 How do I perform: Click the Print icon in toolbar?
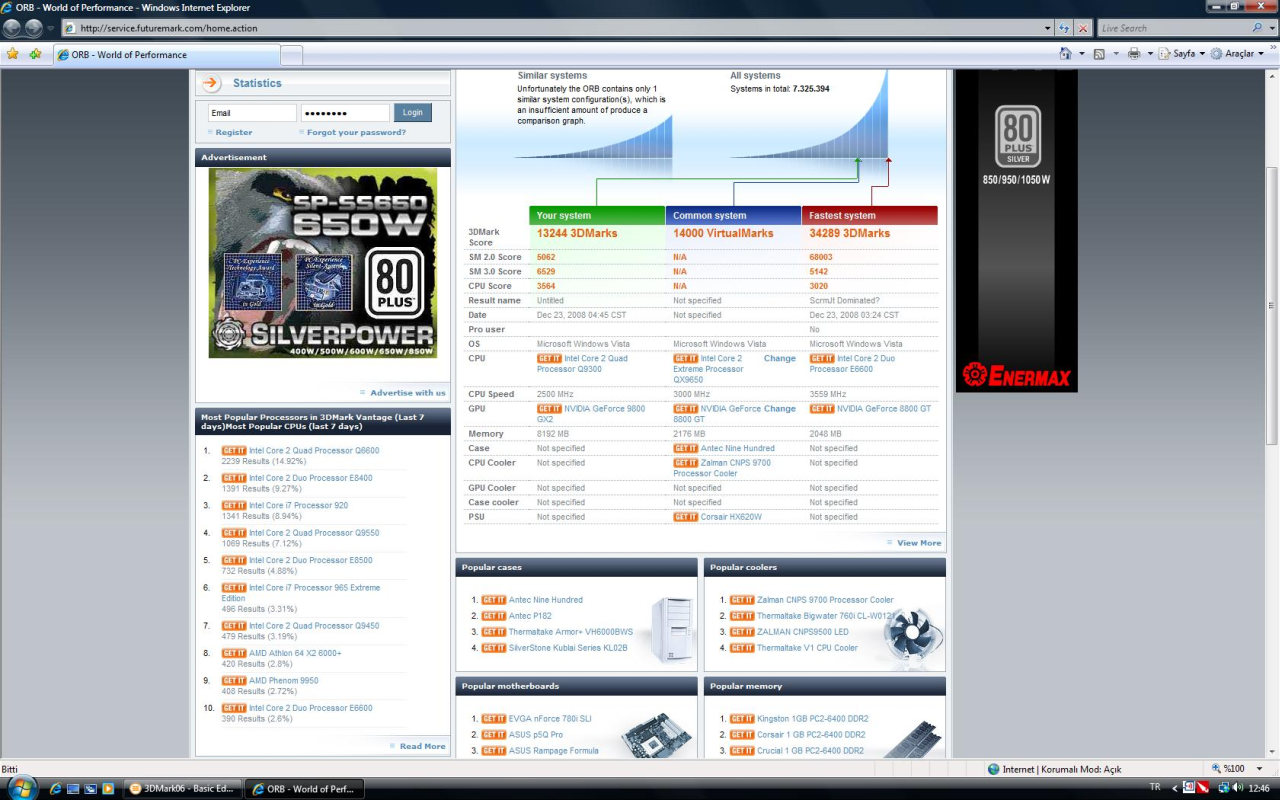tap(1134, 54)
